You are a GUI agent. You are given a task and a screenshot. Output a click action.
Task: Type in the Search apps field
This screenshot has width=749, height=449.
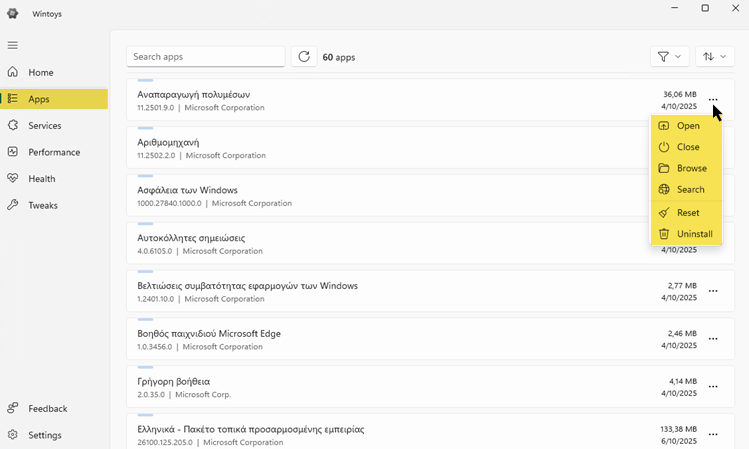click(x=205, y=57)
